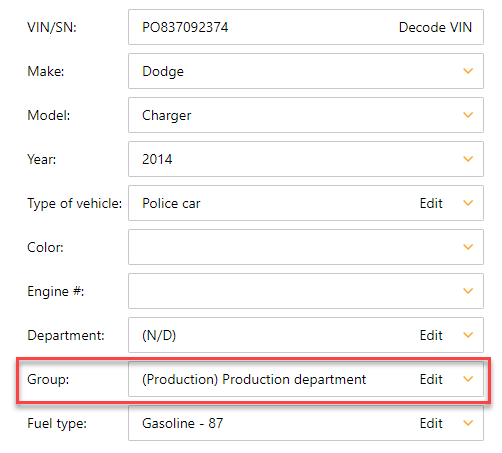The width and height of the screenshot is (502, 453).
Task: Open the Year dropdown chevron
Action: pyautogui.click(x=468, y=159)
